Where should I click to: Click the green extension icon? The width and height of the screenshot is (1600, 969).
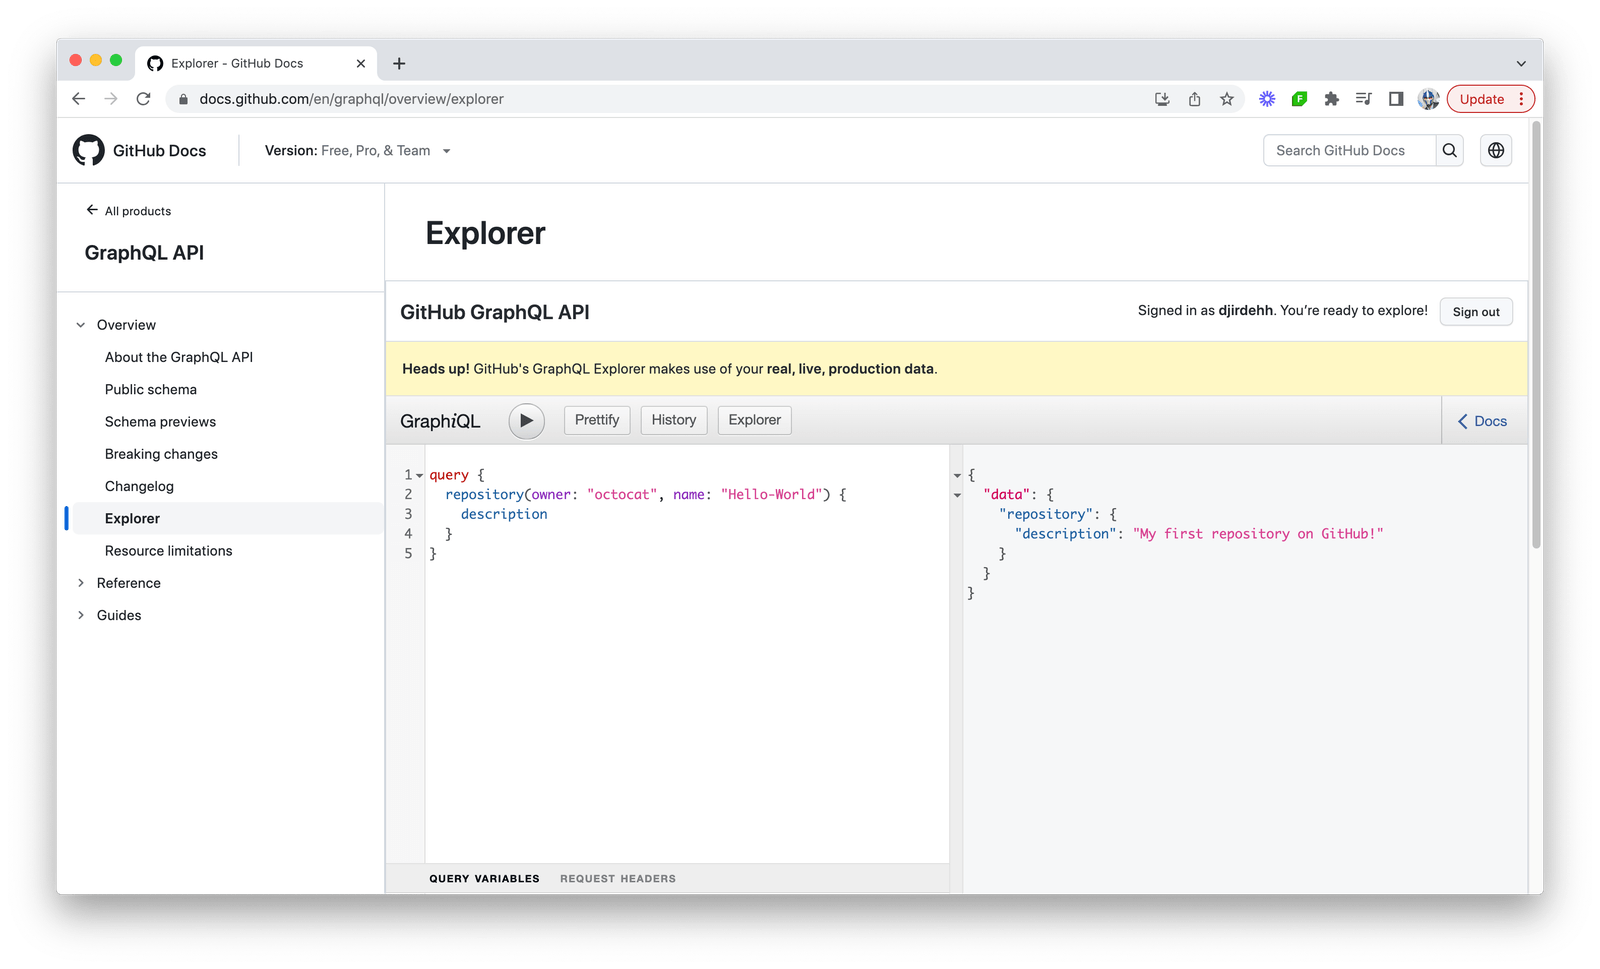pos(1299,99)
